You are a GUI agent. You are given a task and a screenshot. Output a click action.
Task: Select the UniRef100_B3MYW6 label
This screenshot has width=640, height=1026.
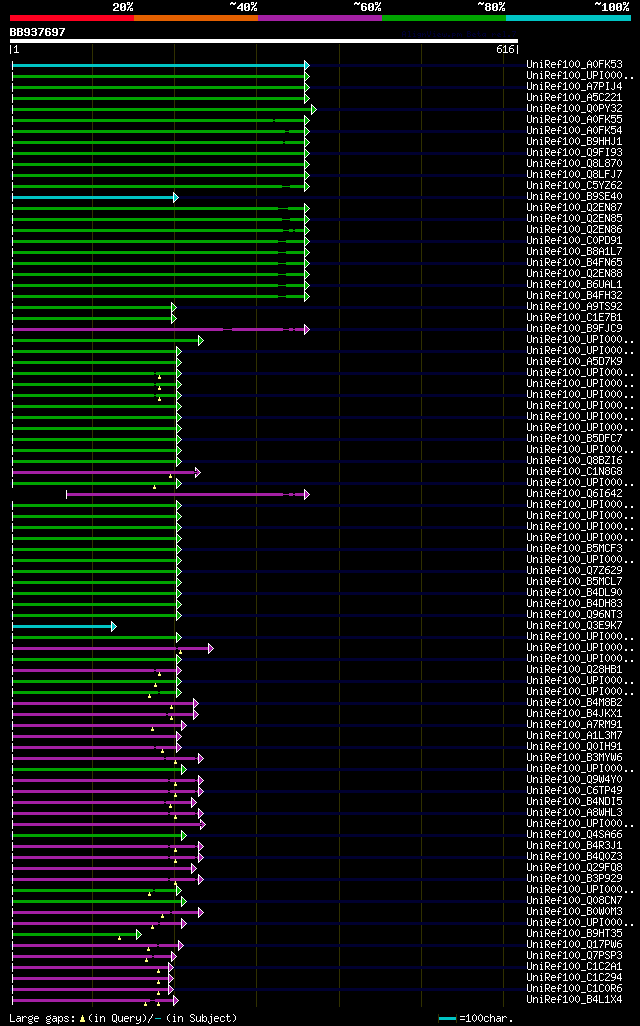(575, 758)
